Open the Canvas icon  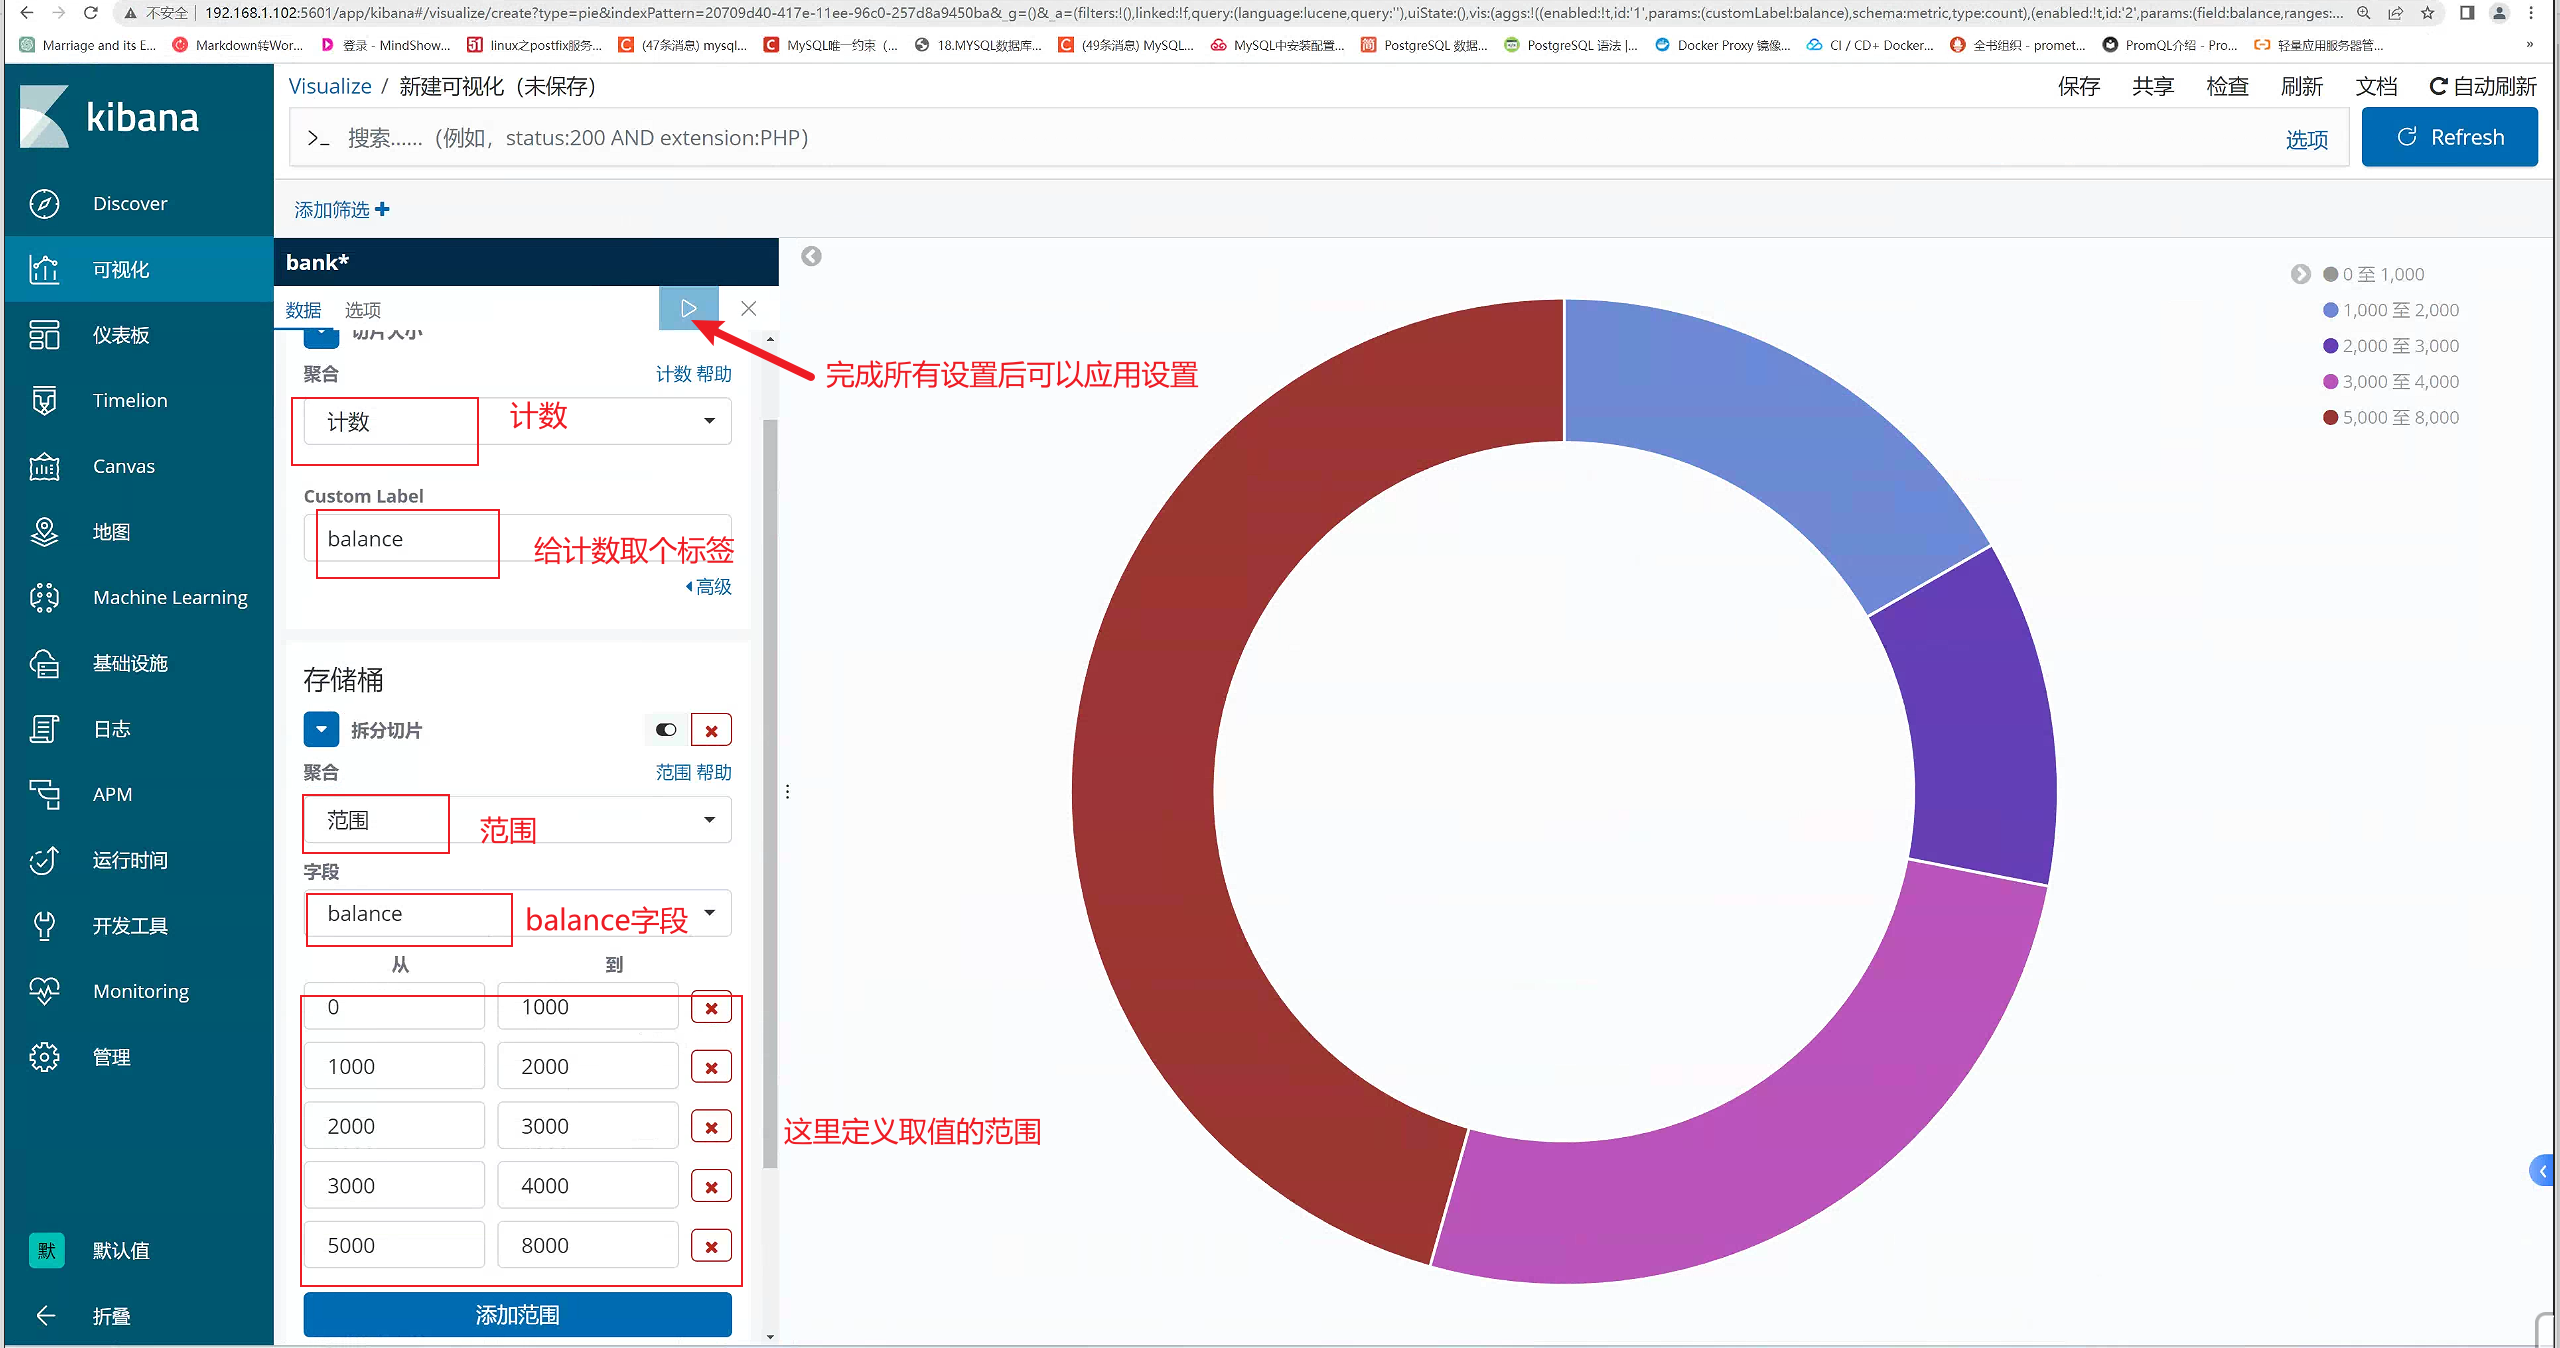(x=44, y=466)
